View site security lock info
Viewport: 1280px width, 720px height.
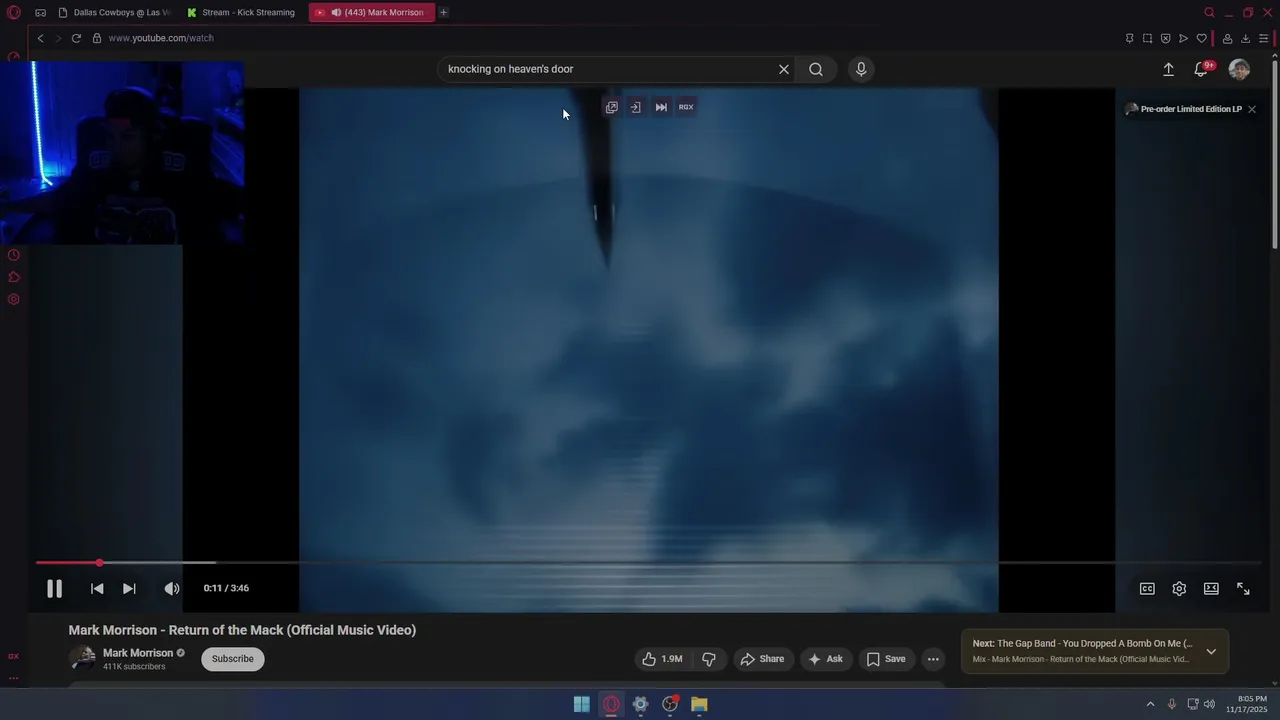[x=97, y=38]
